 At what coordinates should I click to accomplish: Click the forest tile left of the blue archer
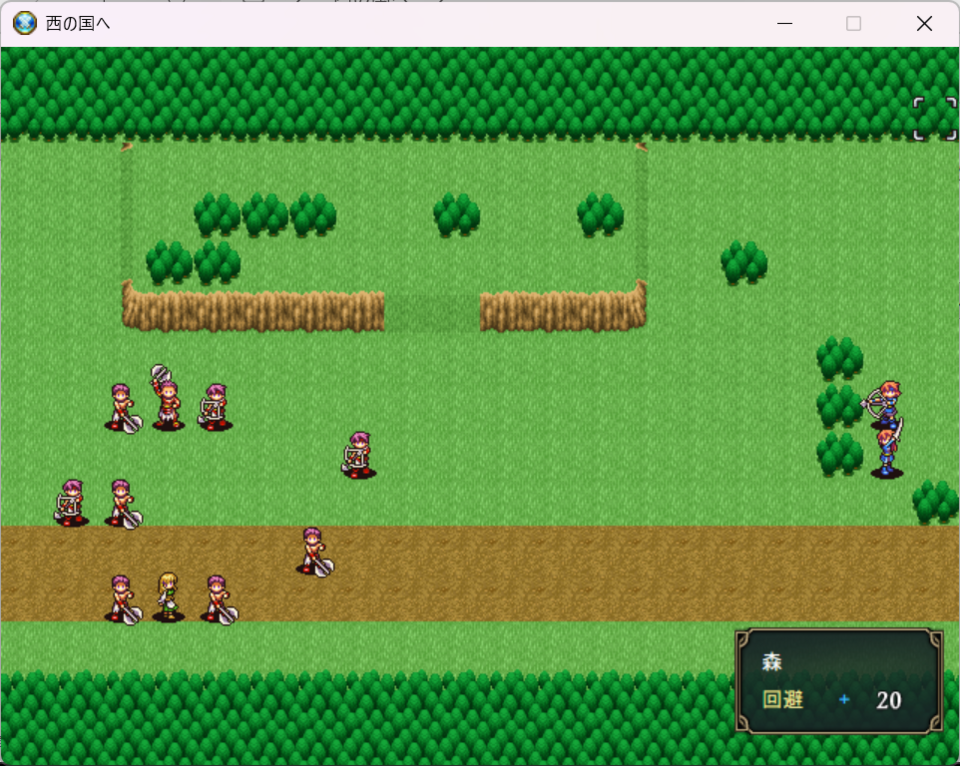coord(839,405)
